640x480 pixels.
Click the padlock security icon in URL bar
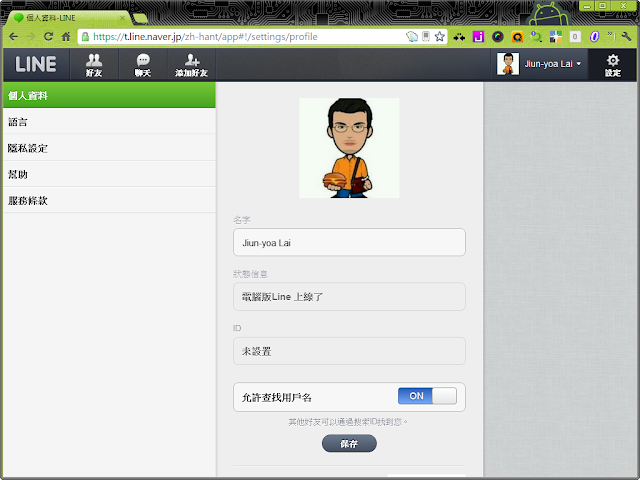tap(85, 37)
